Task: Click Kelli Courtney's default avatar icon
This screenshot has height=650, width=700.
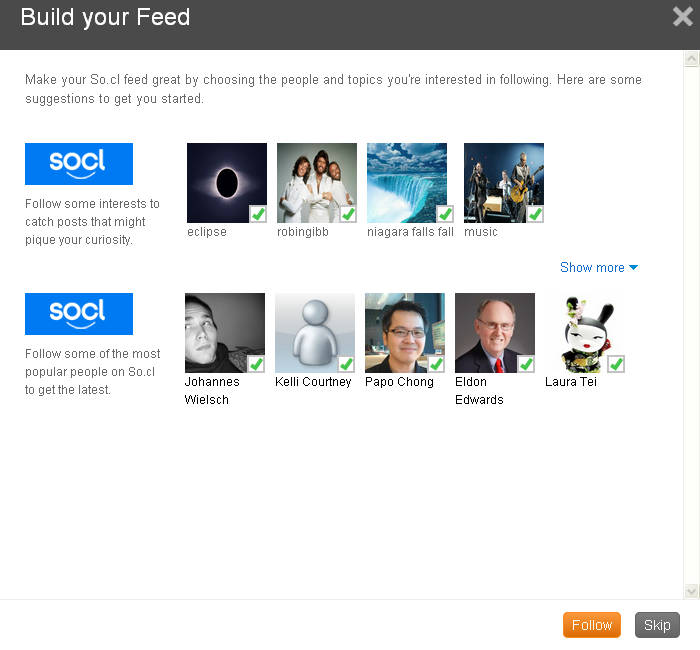Action: click(314, 332)
